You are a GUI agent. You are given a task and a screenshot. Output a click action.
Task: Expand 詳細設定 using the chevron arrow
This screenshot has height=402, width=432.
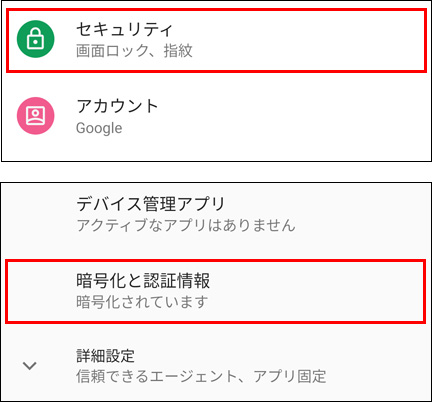point(30,366)
